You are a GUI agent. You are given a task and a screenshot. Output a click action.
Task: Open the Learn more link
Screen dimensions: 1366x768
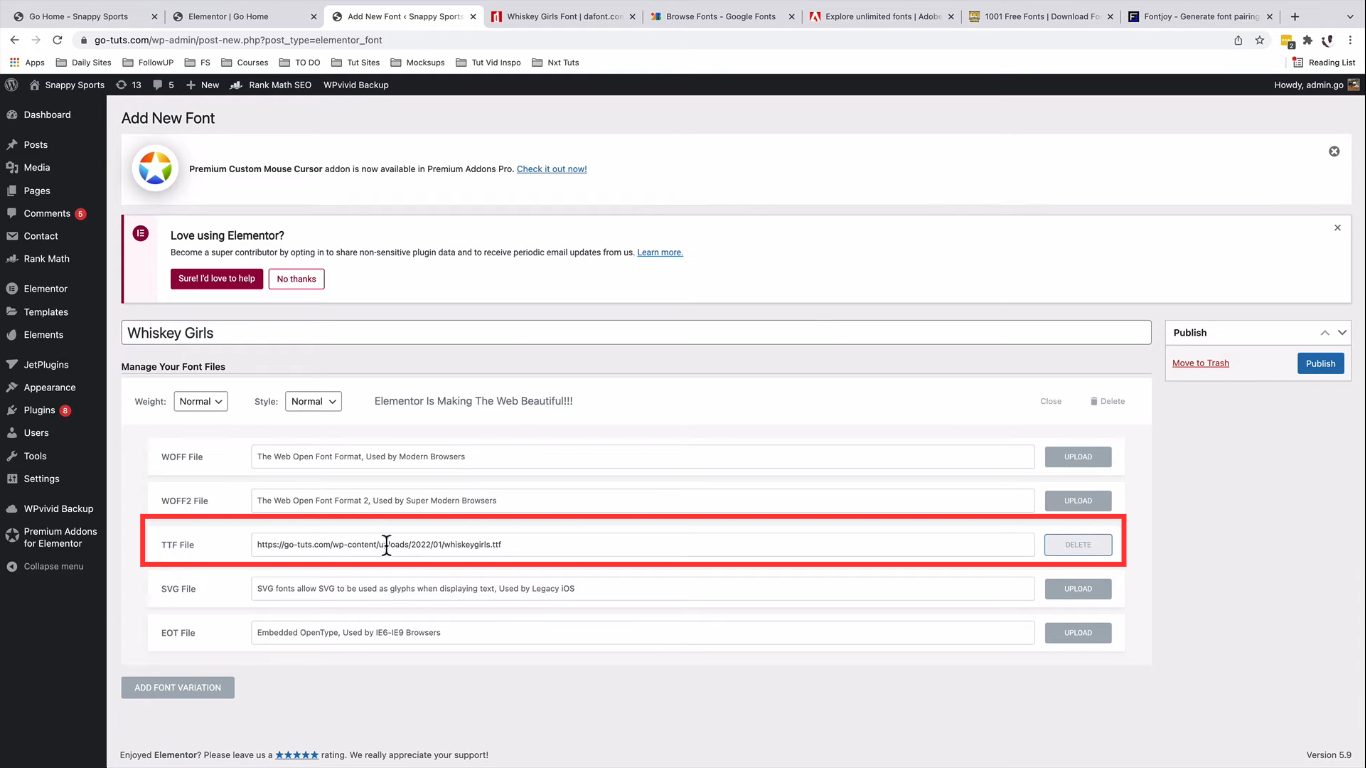click(x=660, y=252)
